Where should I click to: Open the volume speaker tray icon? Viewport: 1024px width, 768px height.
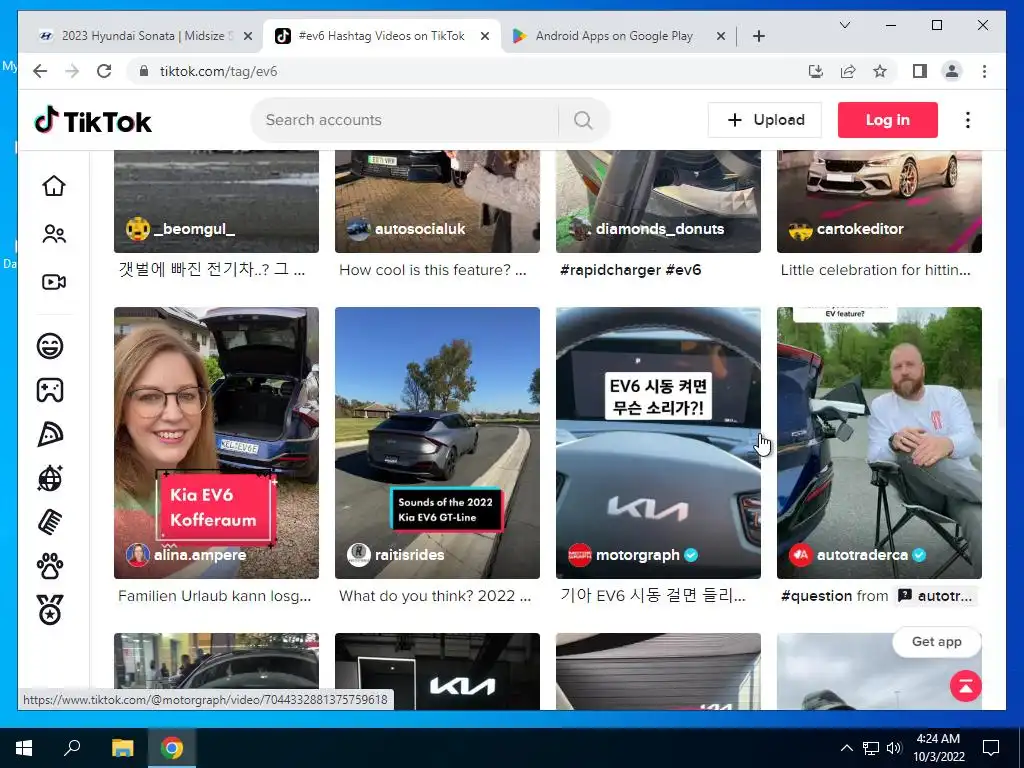pyautogui.click(x=894, y=748)
